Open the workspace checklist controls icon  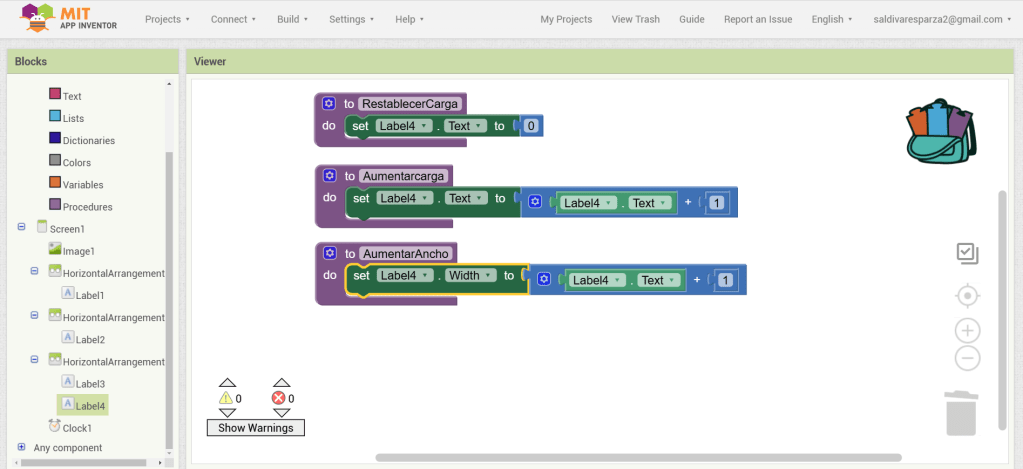coord(967,254)
